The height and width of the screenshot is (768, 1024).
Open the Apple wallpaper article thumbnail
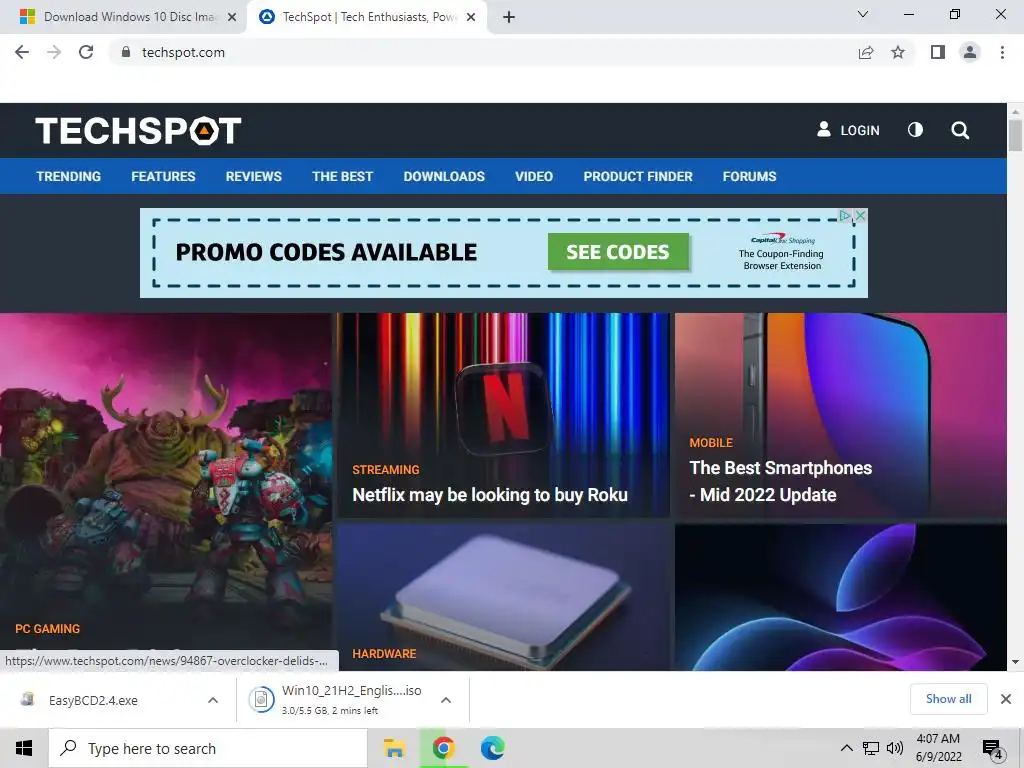pos(840,596)
